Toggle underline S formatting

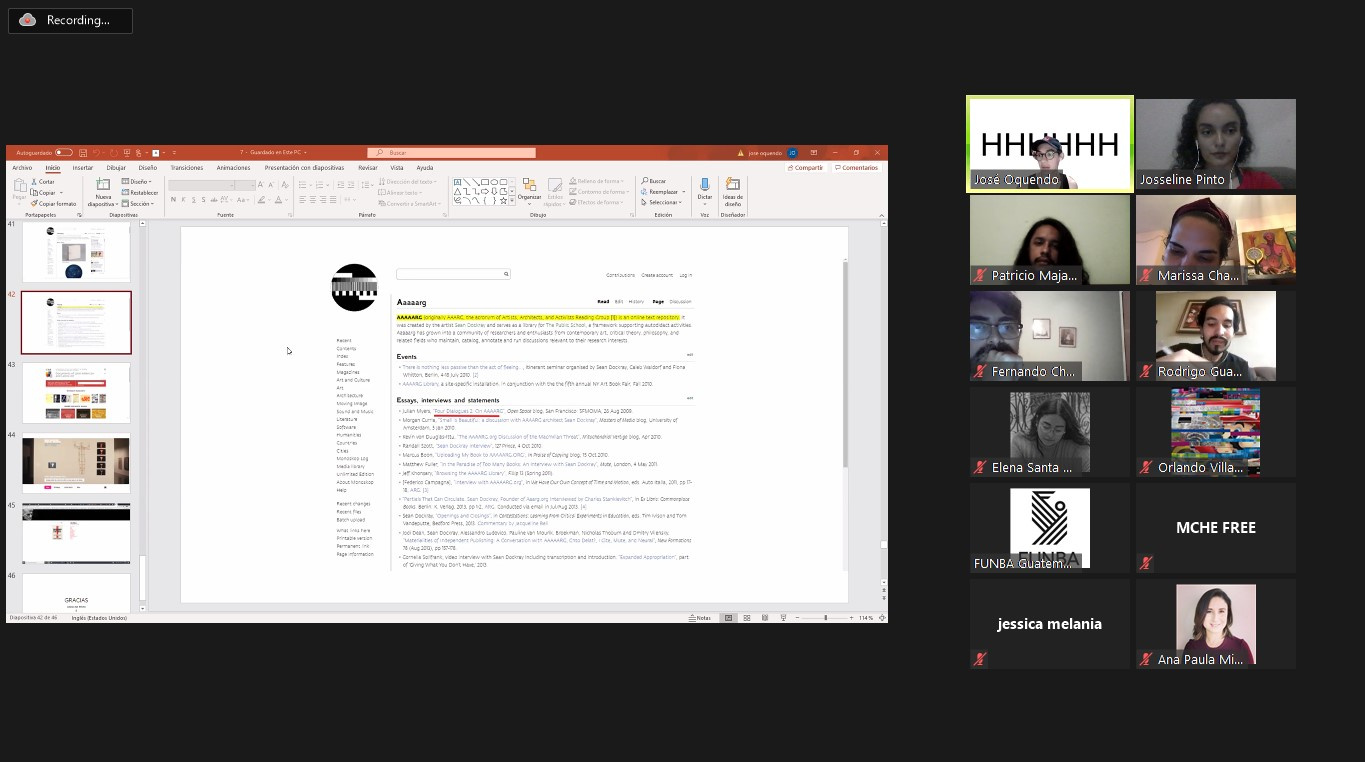tap(194, 200)
